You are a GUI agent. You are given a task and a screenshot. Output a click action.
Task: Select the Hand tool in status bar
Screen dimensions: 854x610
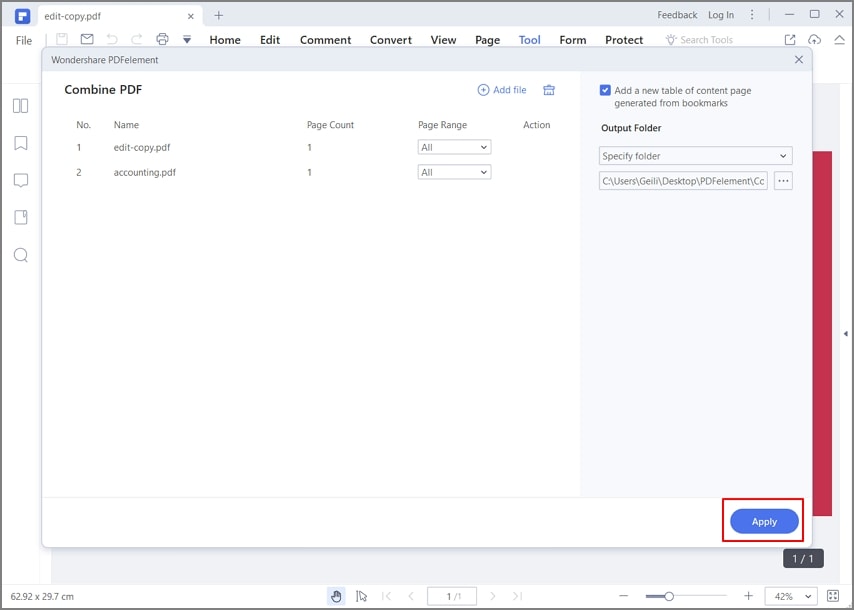tap(336, 595)
